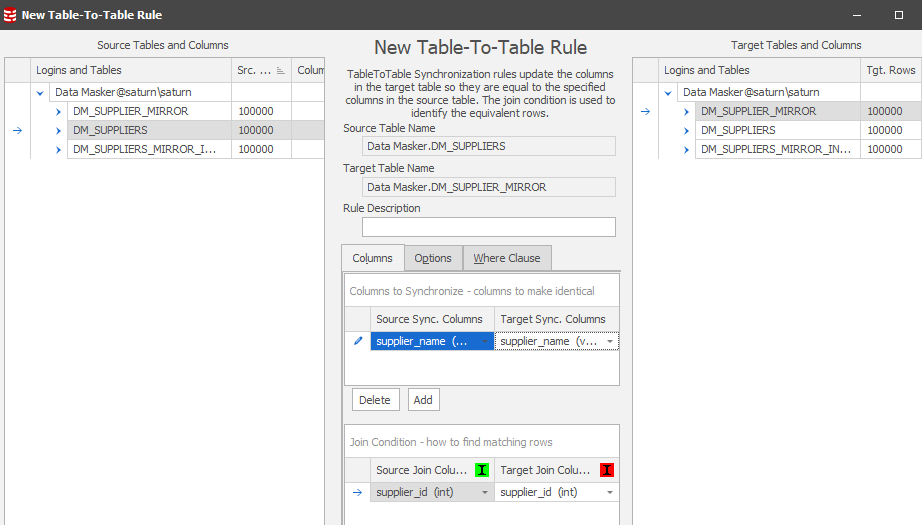Viewport: 922px width, 525px height.
Task: Select target DM_SUPPLIERS_MIRROR_IN table row
Action: [777, 149]
